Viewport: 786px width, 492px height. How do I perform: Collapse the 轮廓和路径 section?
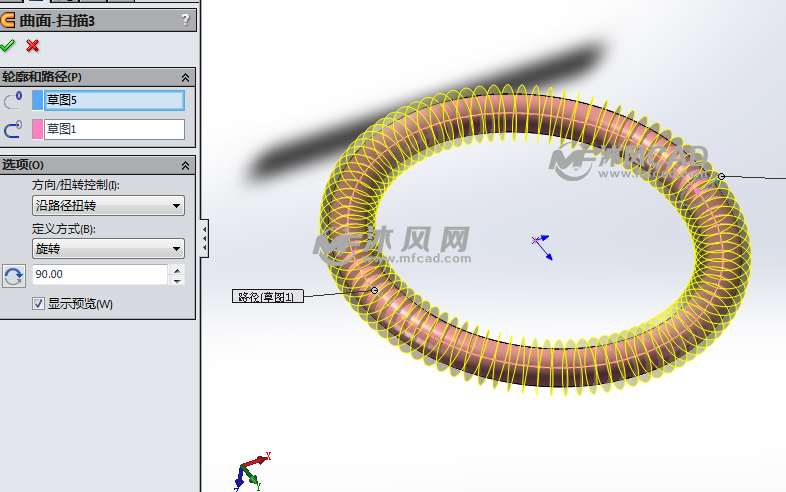pos(185,77)
